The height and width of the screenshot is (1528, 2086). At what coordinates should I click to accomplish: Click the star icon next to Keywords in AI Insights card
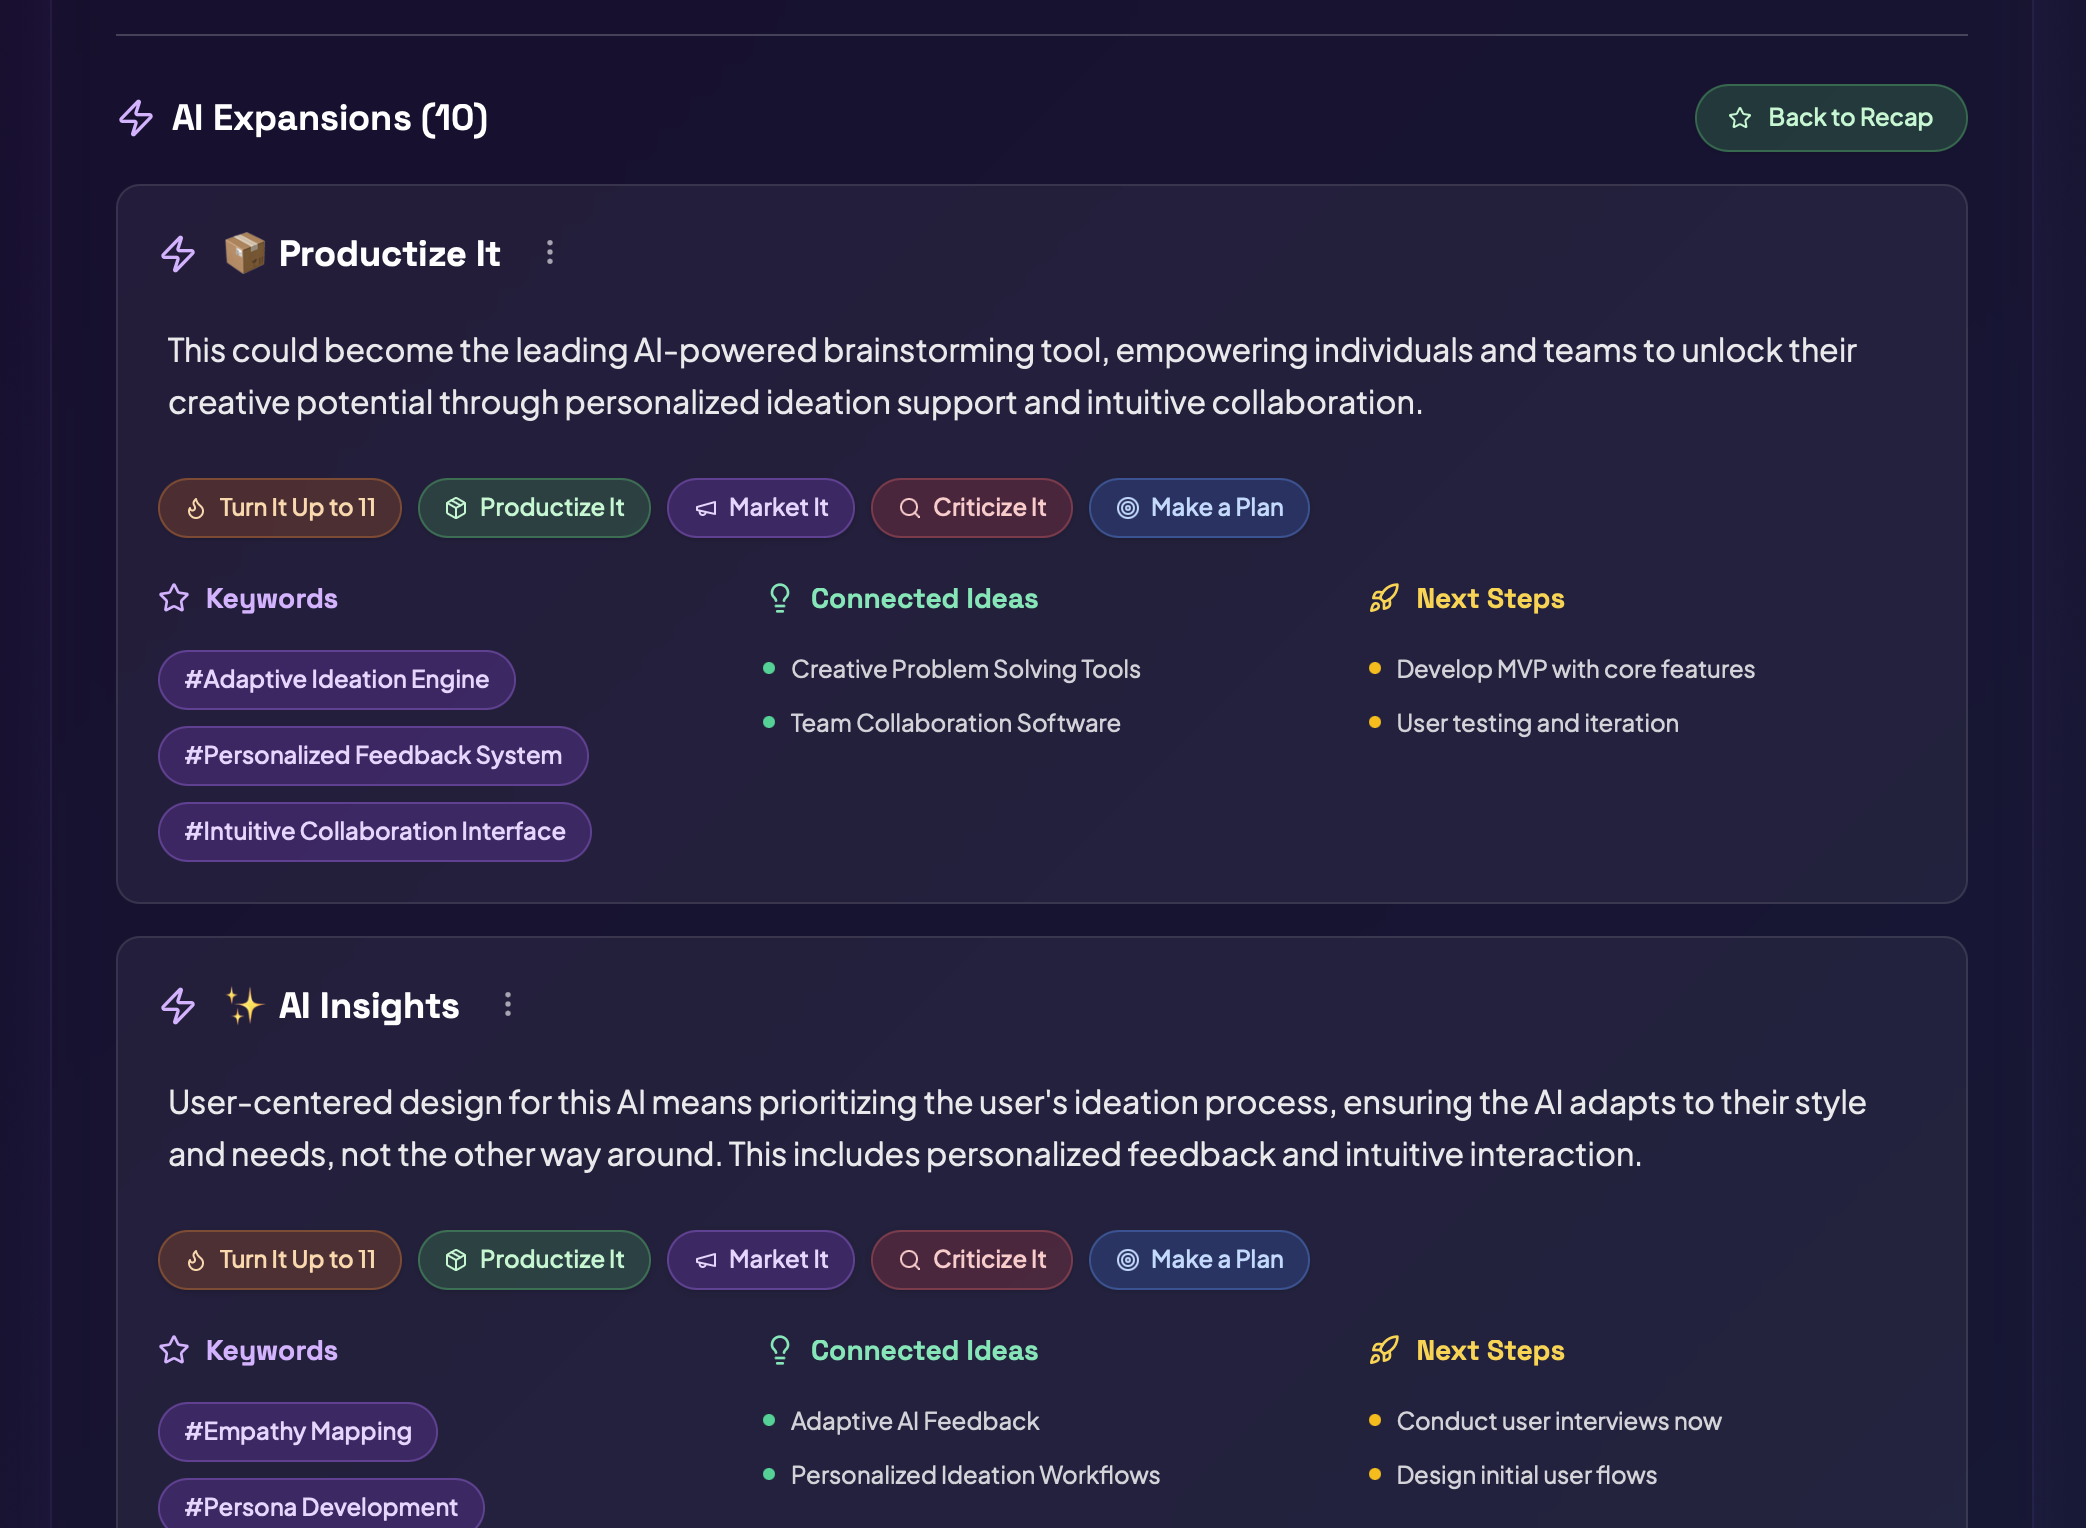174,1350
